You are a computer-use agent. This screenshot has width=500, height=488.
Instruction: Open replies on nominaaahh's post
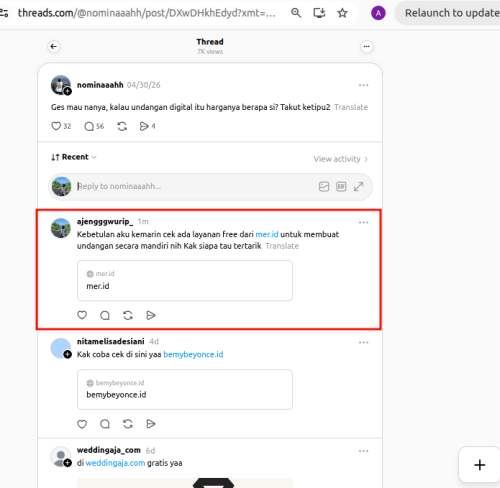click(89, 126)
